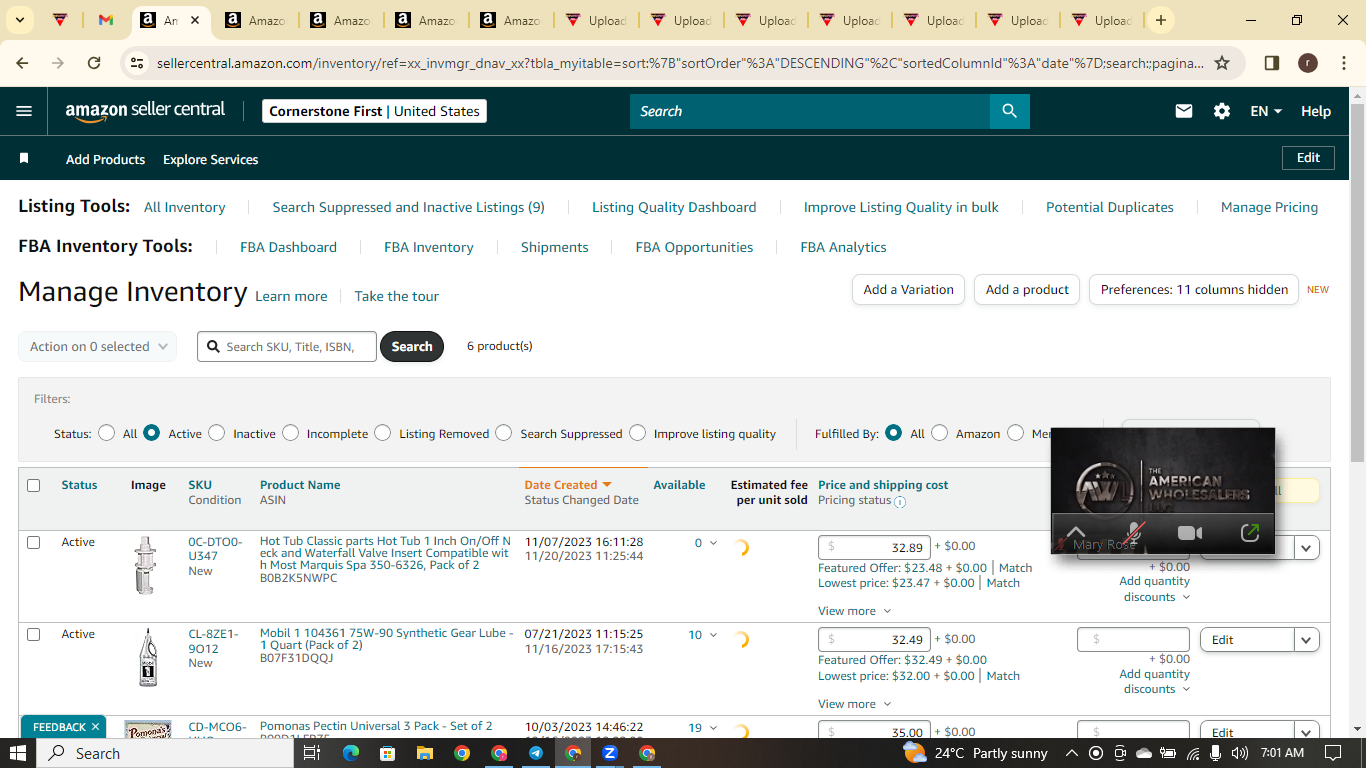Expand View more for Mobil 1 pricing
This screenshot has width=1366, height=768.
point(854,704)
